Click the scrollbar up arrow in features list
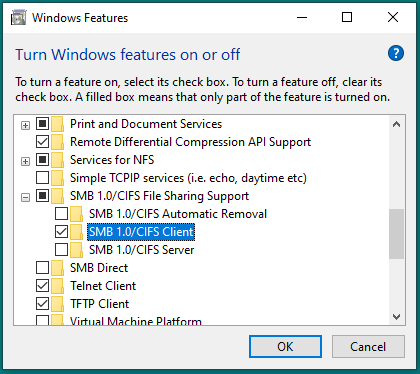This screenshot has height=374, width=420. point(396,125)
